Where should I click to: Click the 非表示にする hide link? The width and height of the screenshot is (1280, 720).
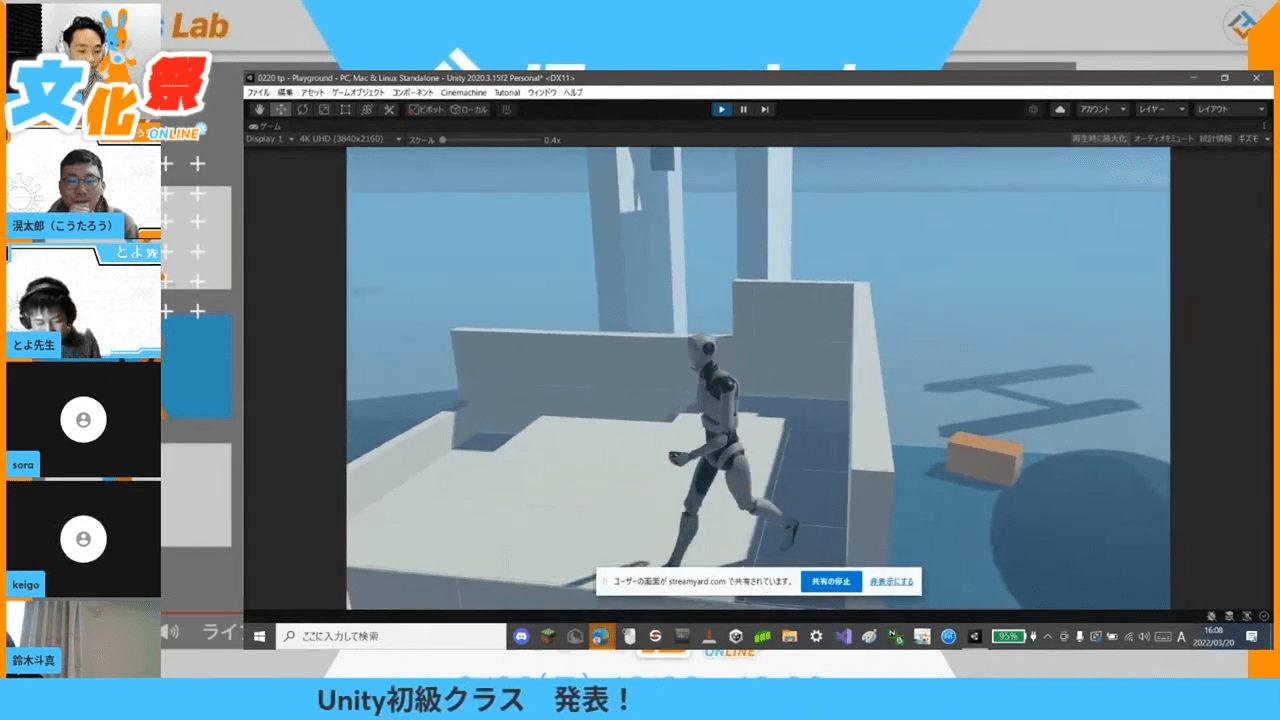pyautogui.click(x=891, y=581)
